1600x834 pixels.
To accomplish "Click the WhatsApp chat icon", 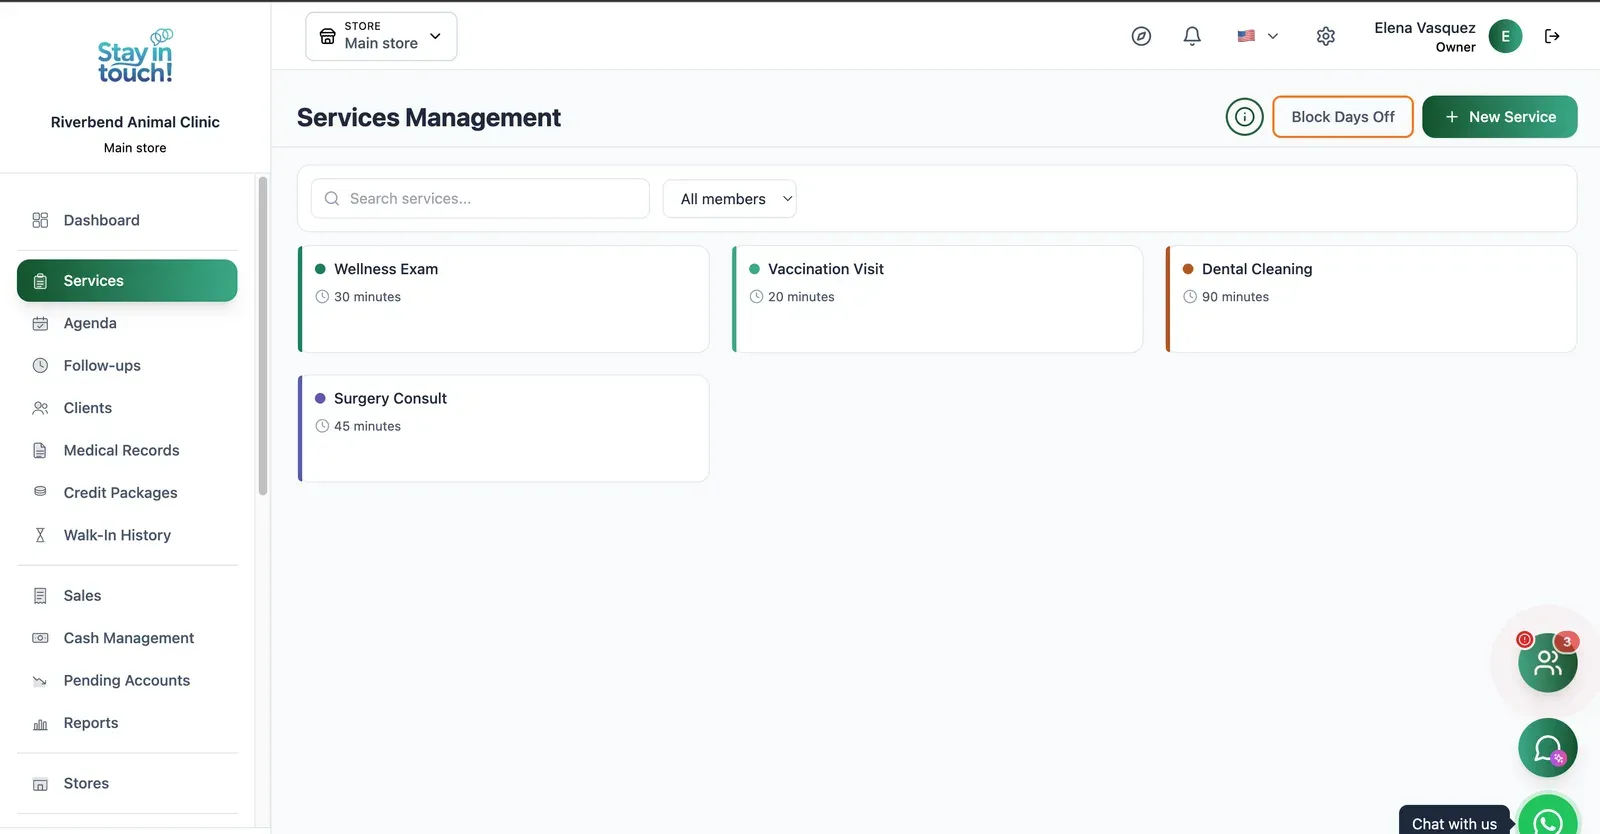I will coord(1548,821).
